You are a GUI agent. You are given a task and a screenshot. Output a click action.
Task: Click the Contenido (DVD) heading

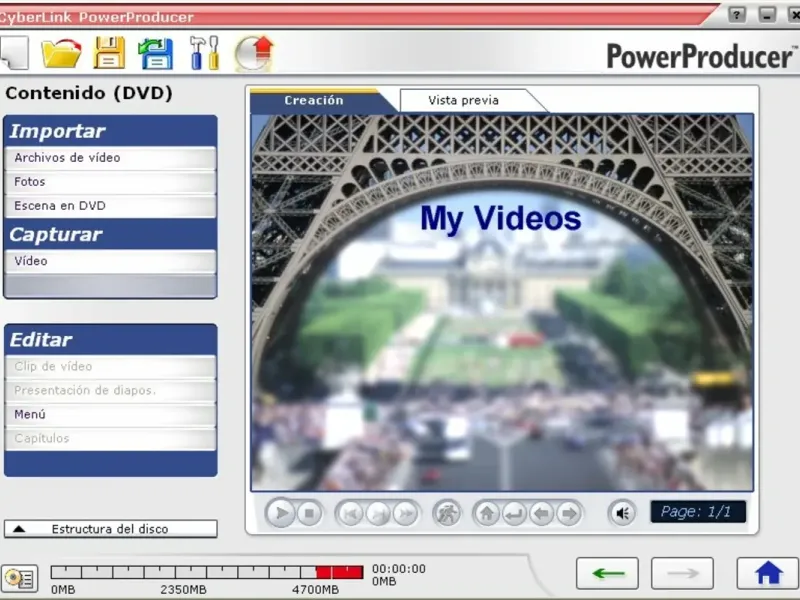point(89,93)
